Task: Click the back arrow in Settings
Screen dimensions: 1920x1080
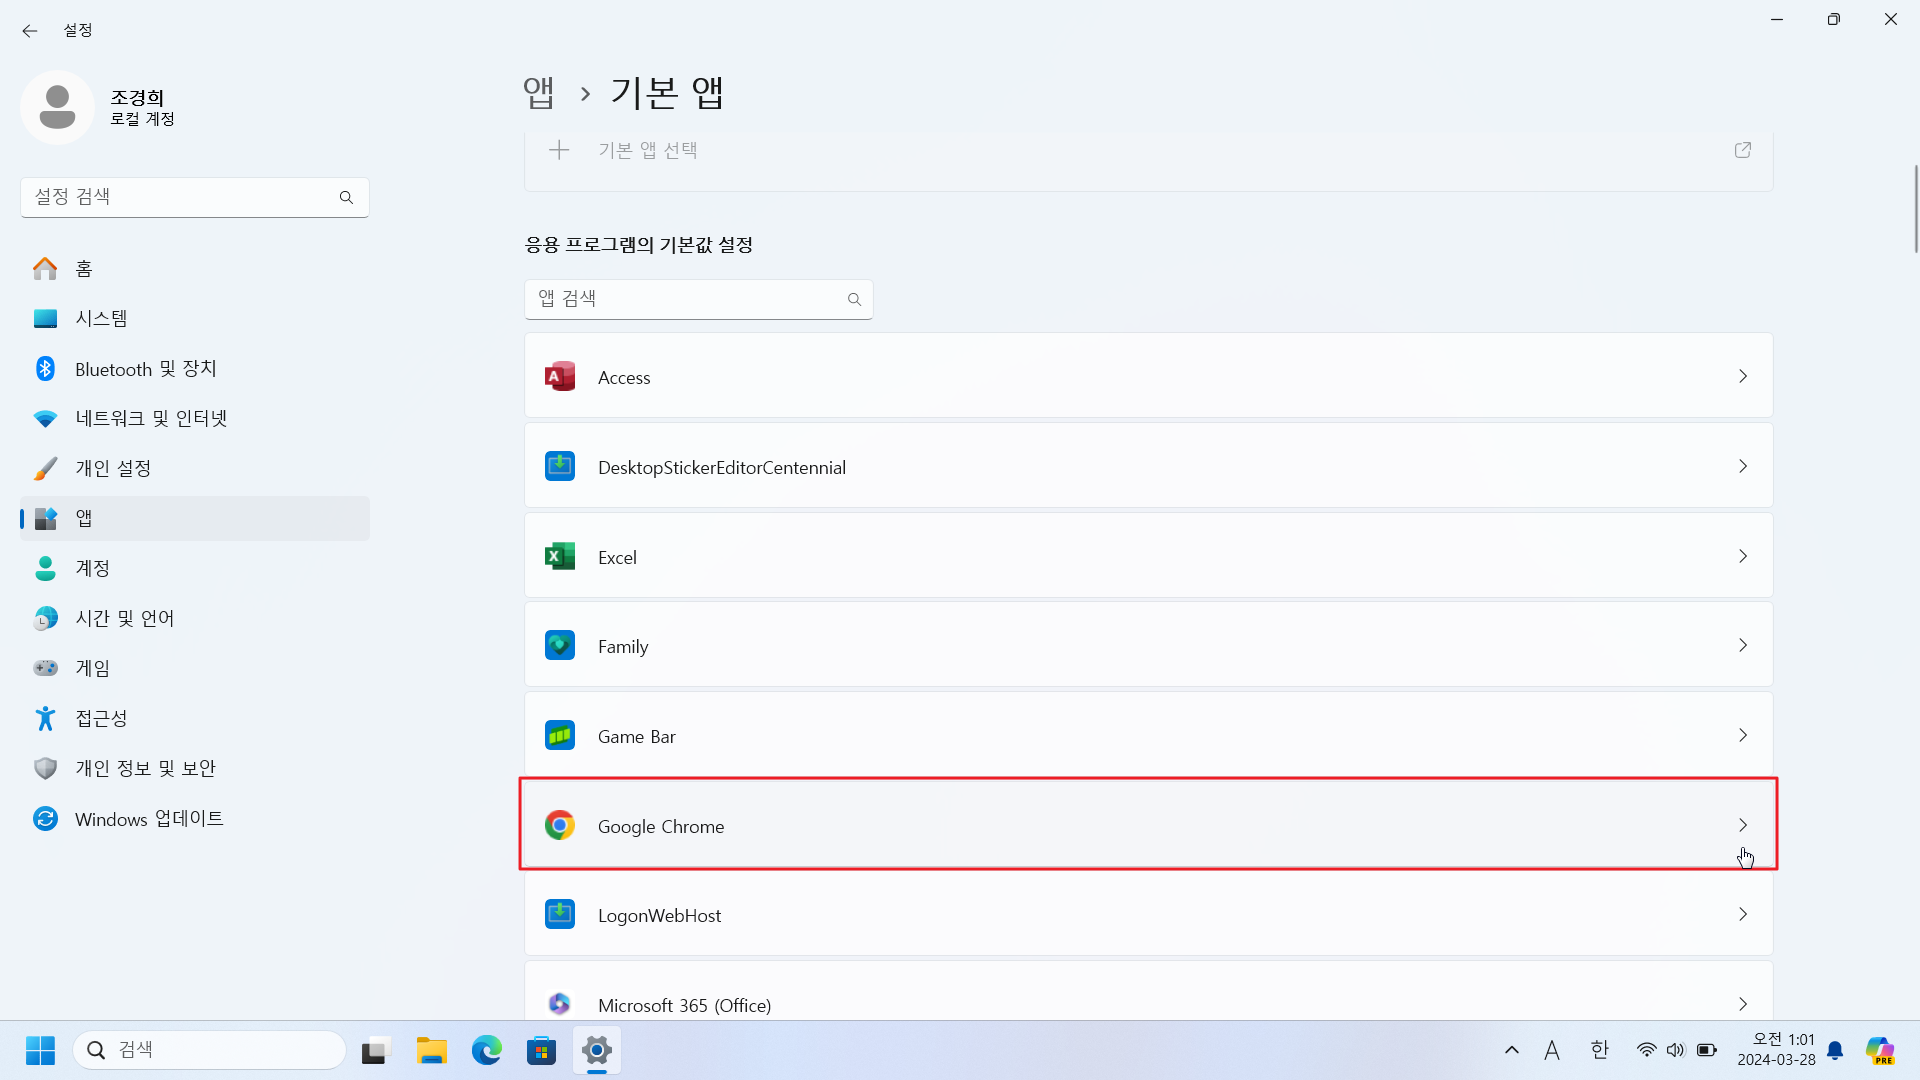Action: coord(30,31)
